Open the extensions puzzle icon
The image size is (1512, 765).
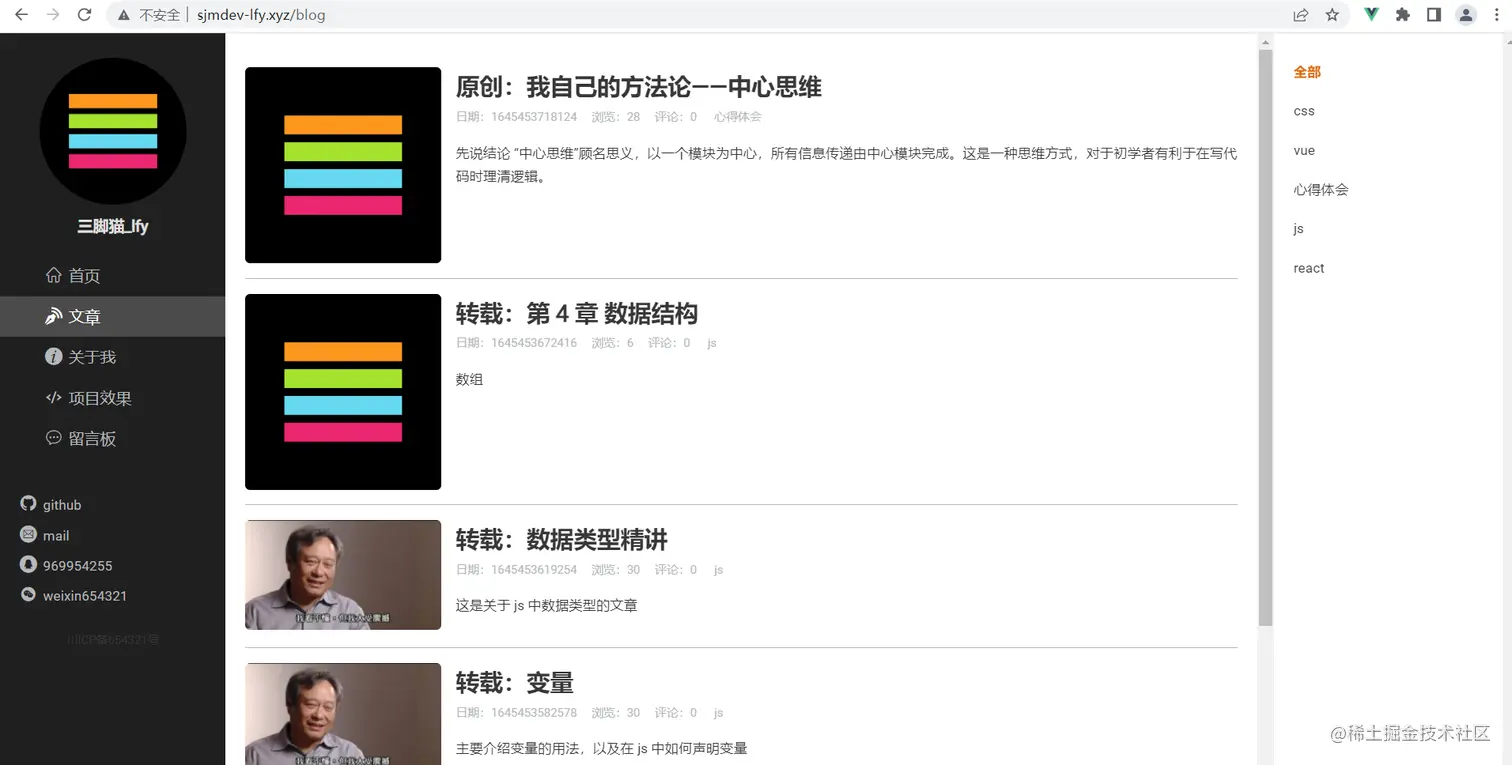(1403, 15)
